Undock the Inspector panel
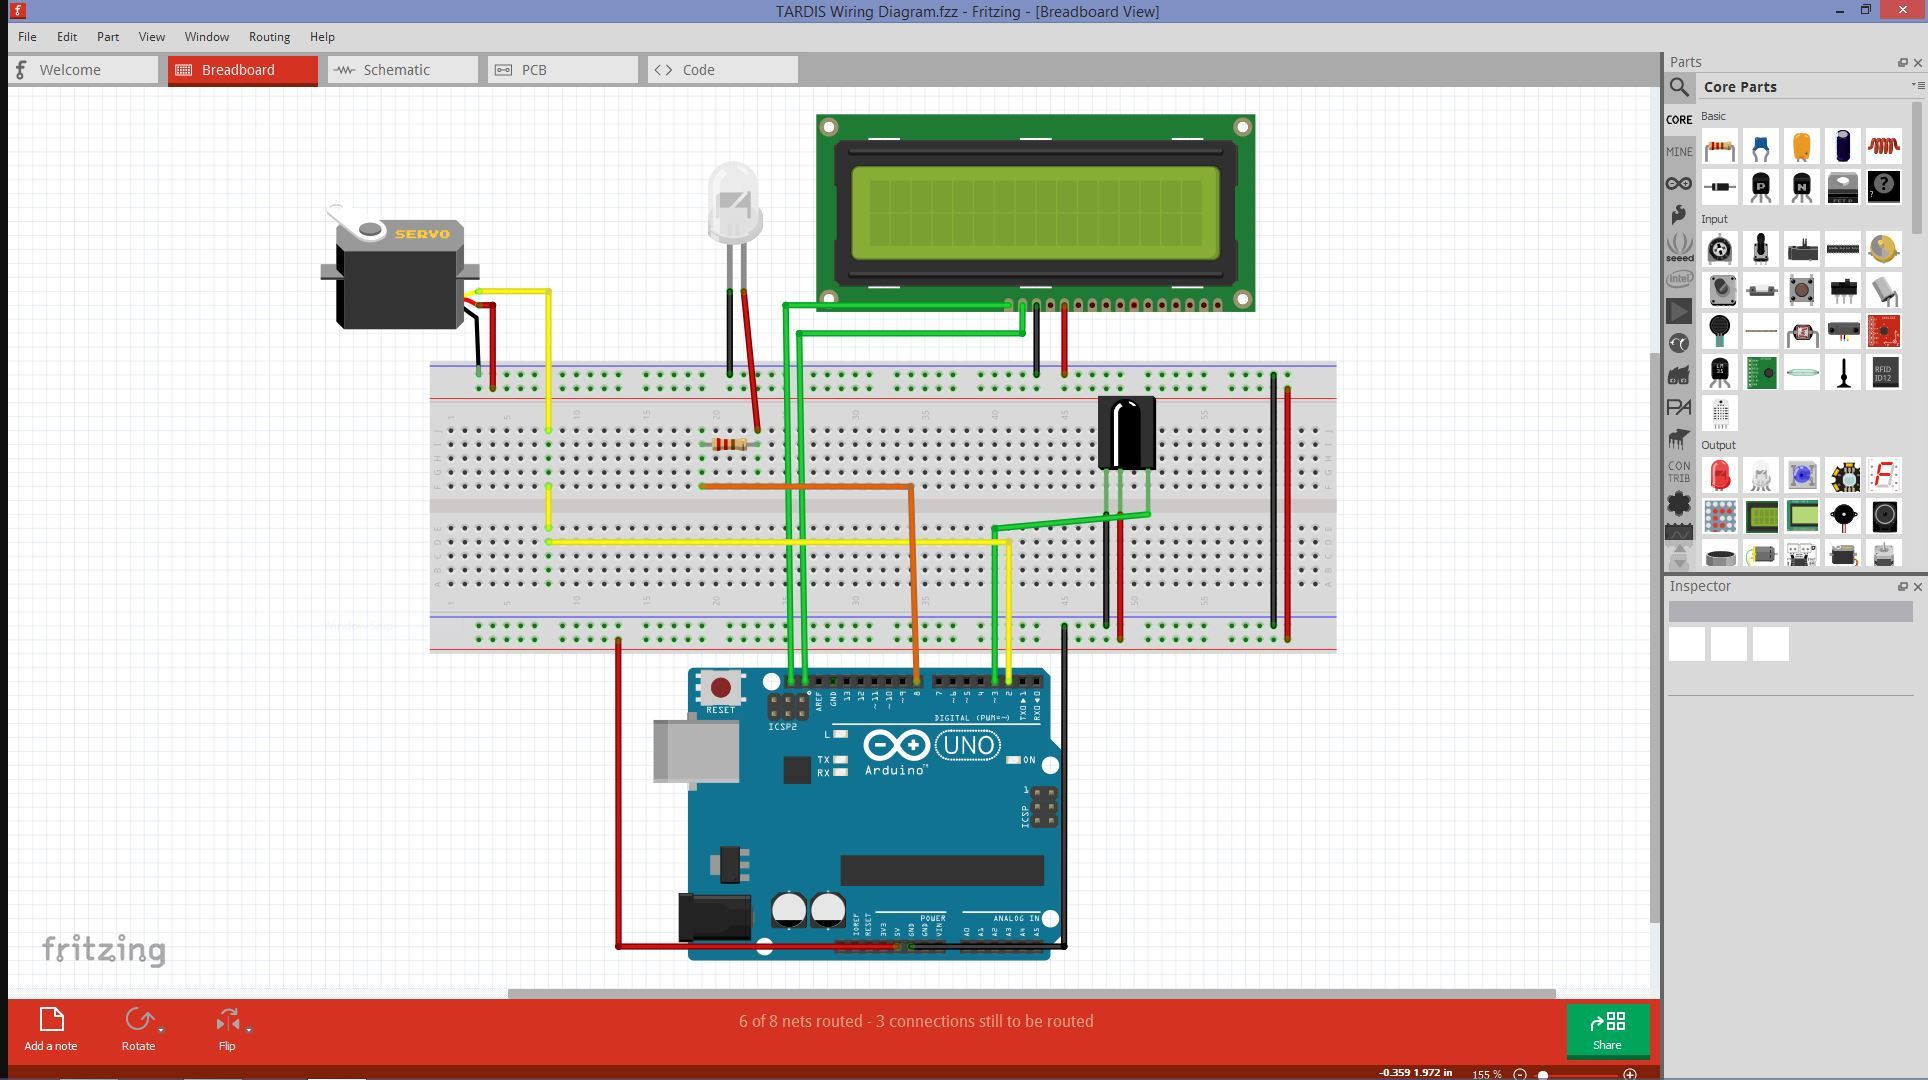This screenshot has height=1080, width=1928. click(1902, 587)
